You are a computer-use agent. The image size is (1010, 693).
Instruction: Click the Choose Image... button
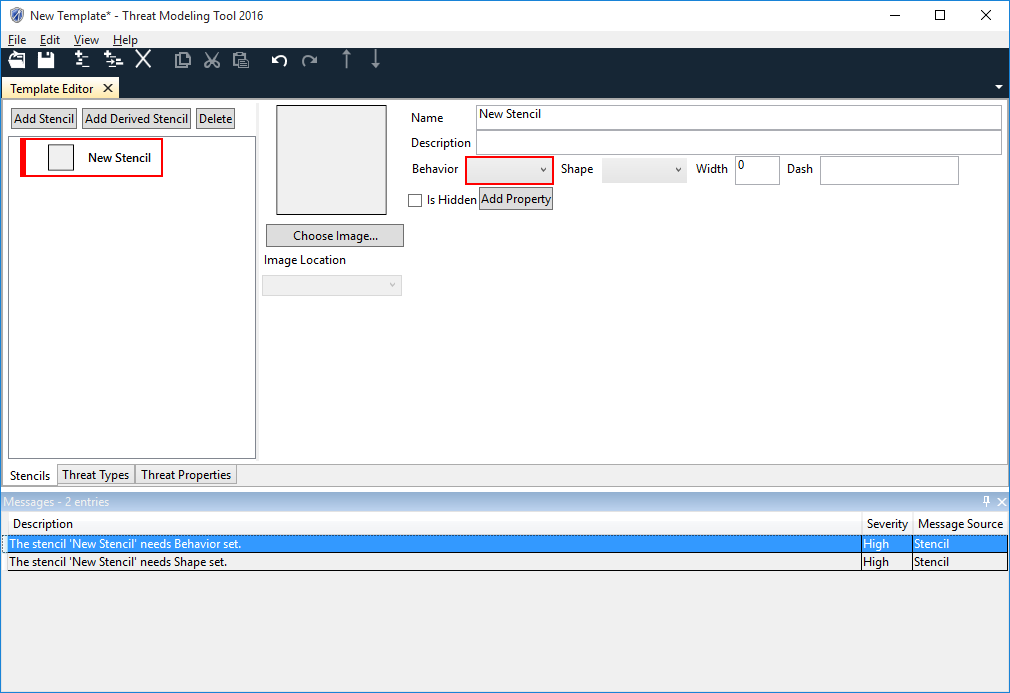click(x=335, y=236)
